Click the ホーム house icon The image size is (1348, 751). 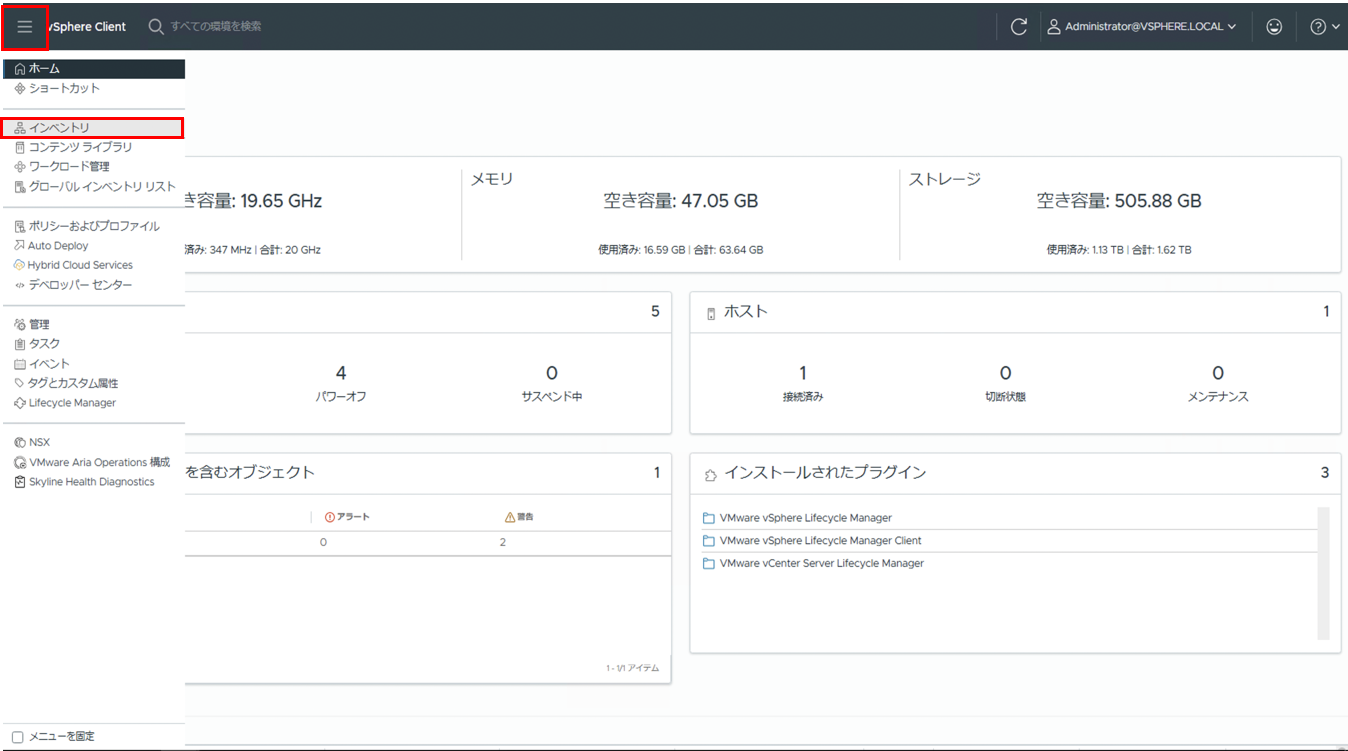tap(20, 69)
